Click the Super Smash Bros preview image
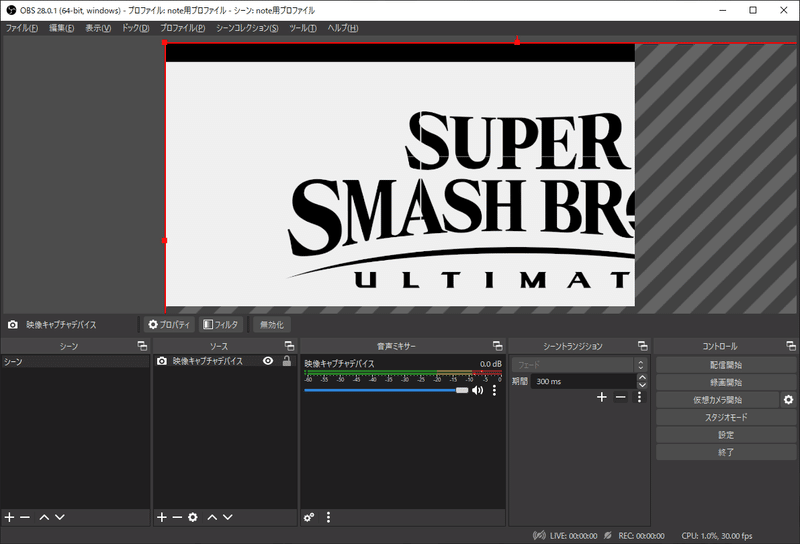The height and width of the screenshot is (544, 800). click(x=400, y=175)
